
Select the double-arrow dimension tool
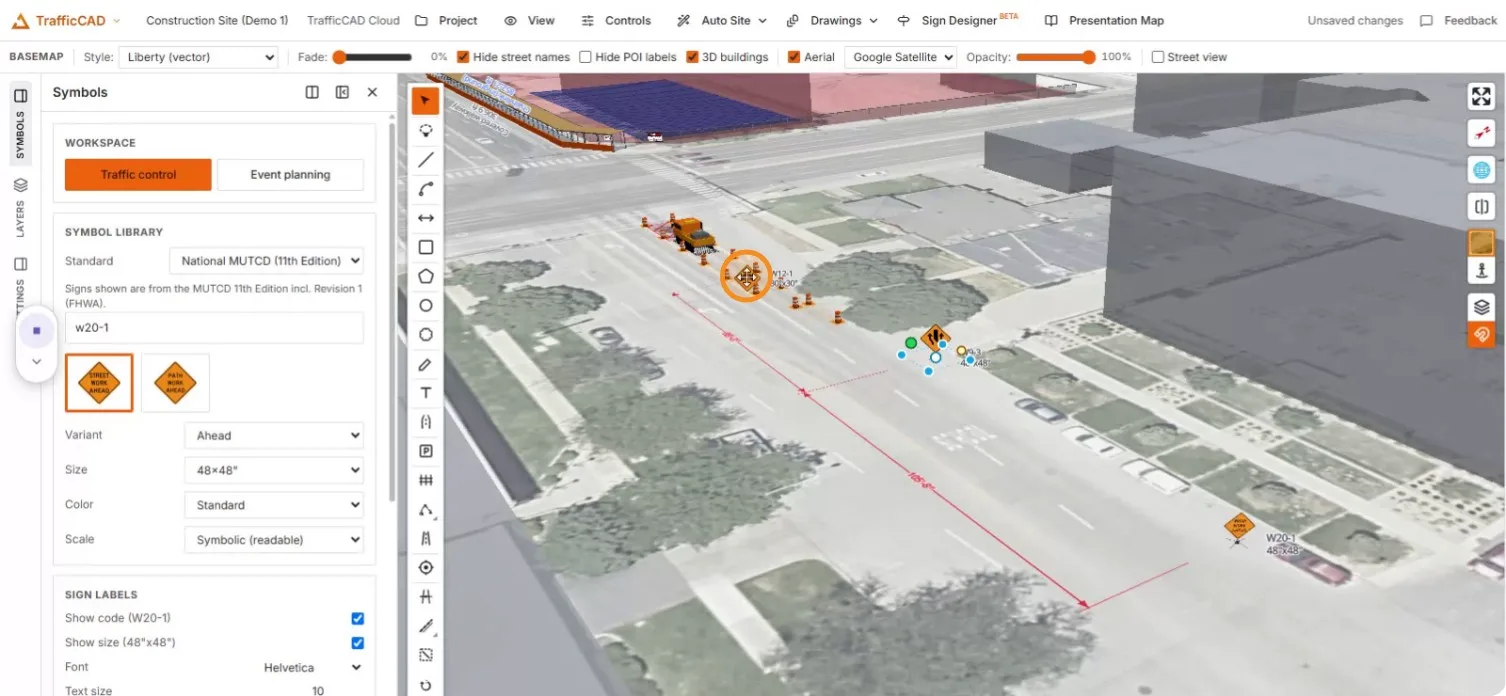pos(426,217)
